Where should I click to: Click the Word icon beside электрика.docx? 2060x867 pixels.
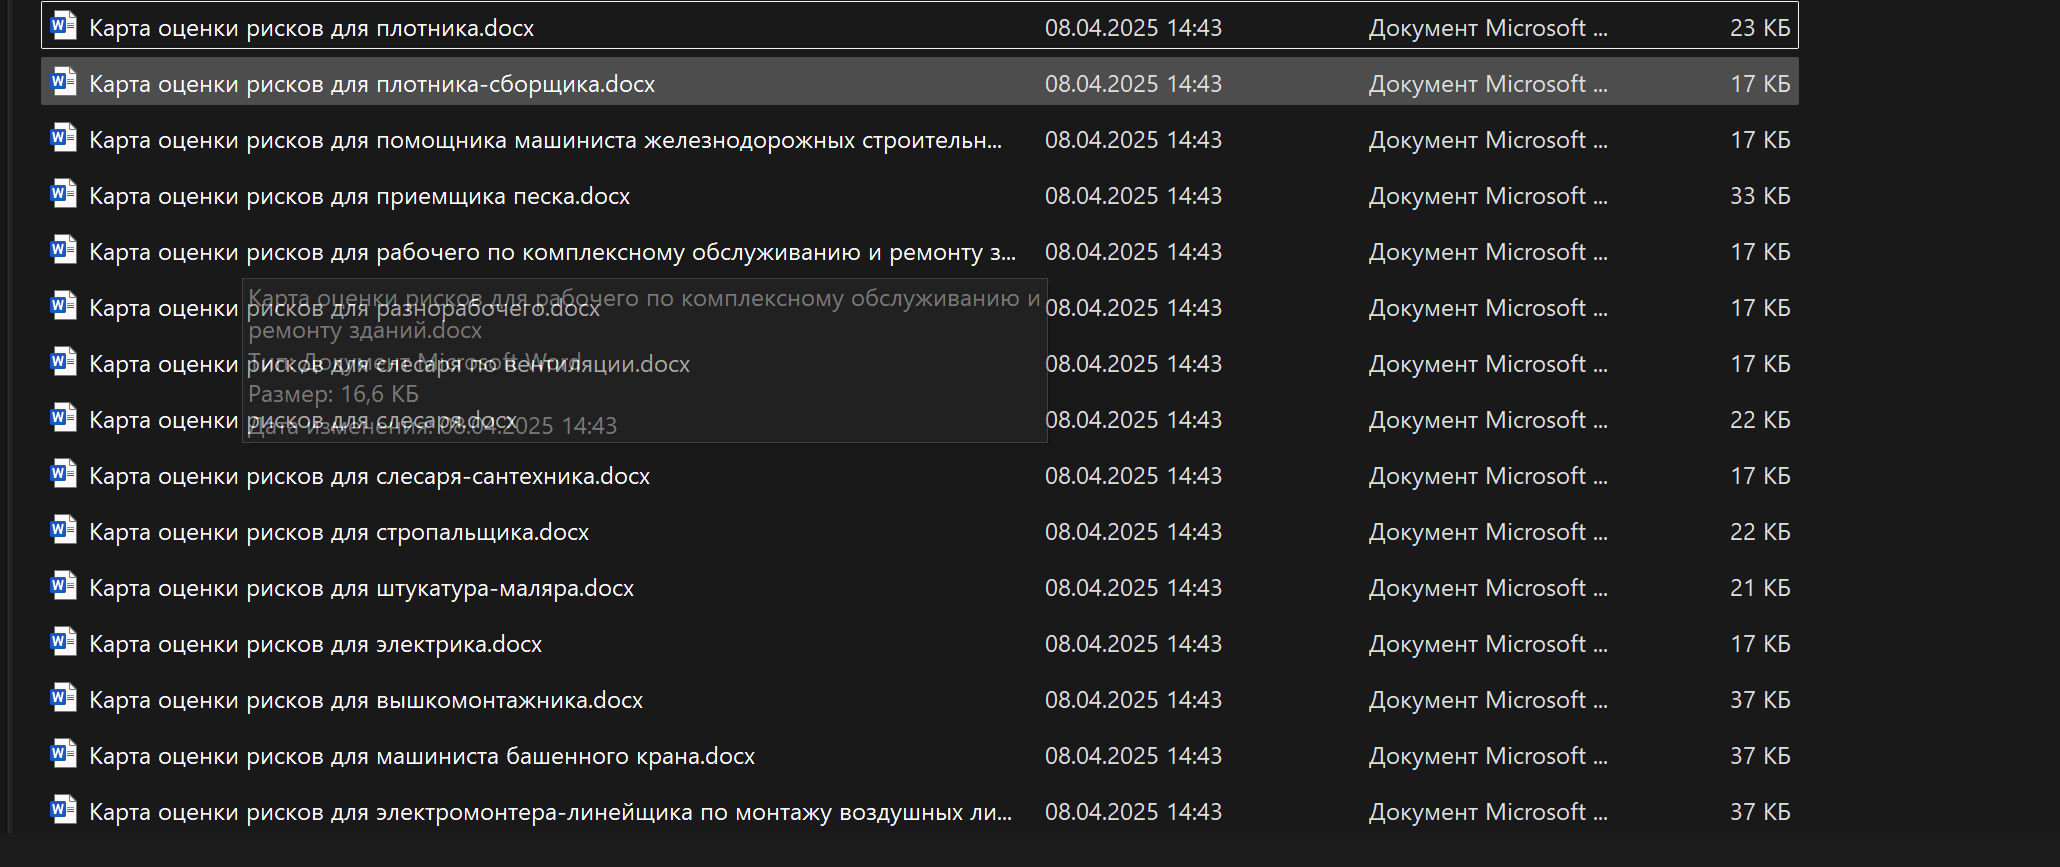pos(64,642)
